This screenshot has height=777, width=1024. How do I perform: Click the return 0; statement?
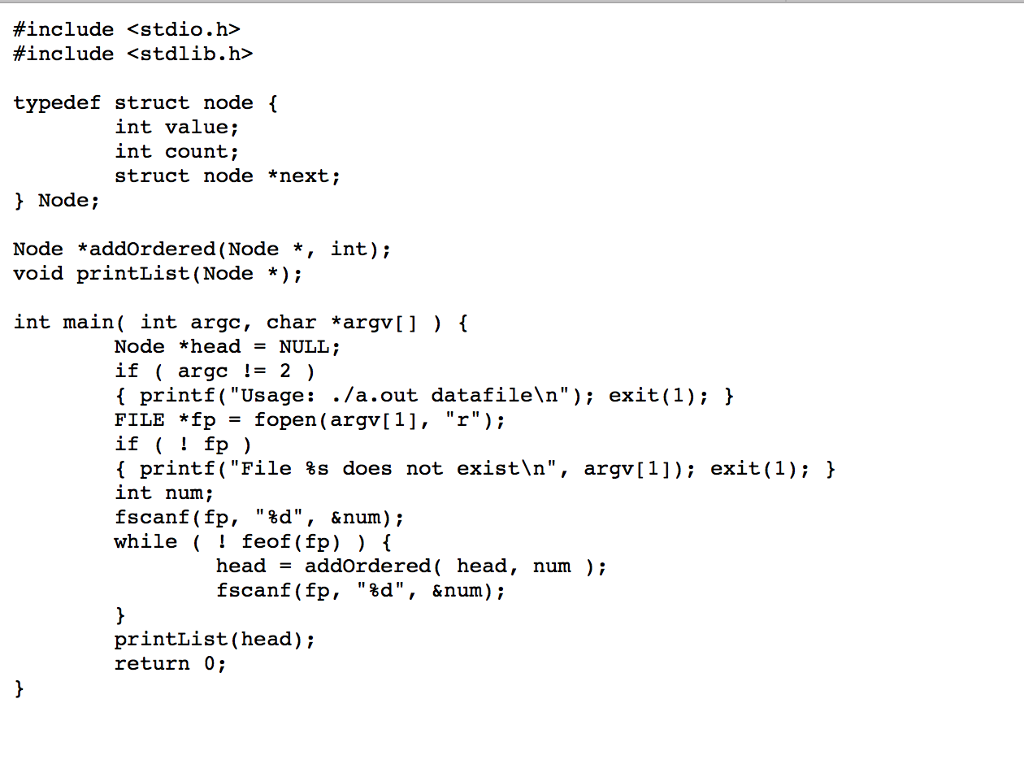point(170,664)
